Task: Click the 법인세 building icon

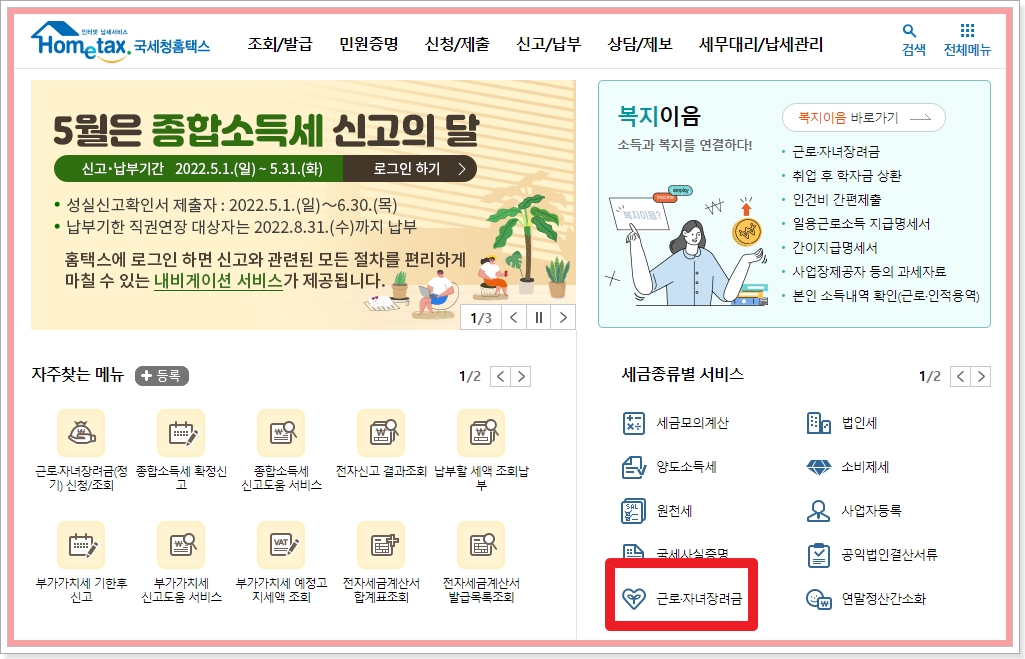Action: [818, 423]
